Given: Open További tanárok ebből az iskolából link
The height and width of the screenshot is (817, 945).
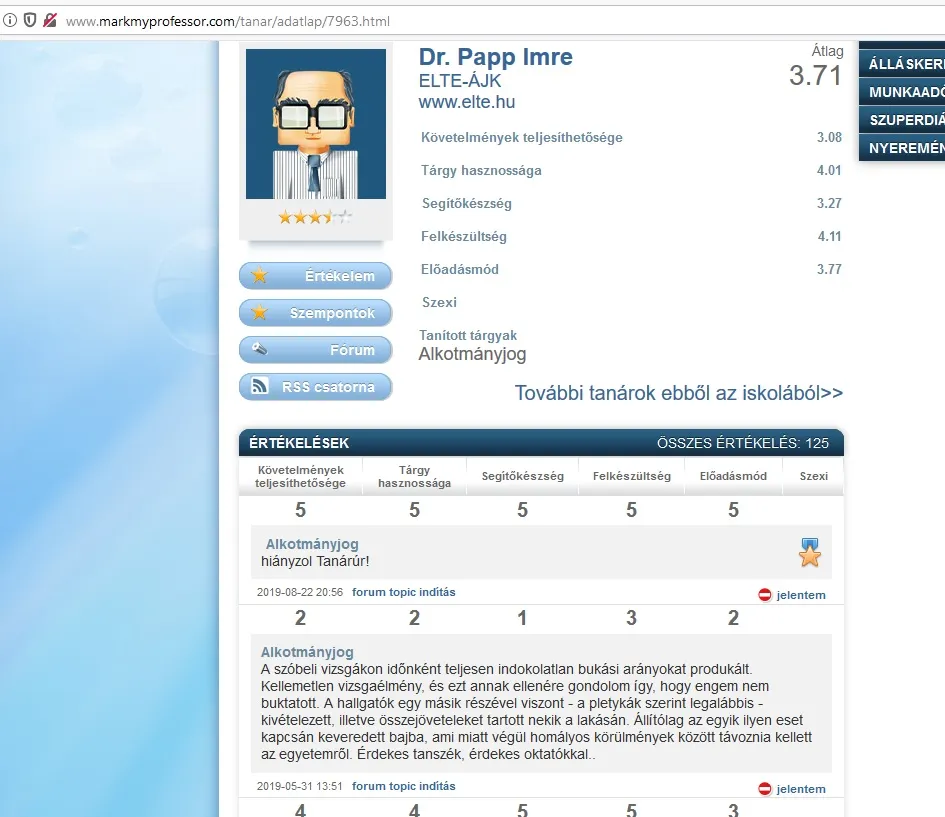Looking at the screenshot, I should point(678,393).
